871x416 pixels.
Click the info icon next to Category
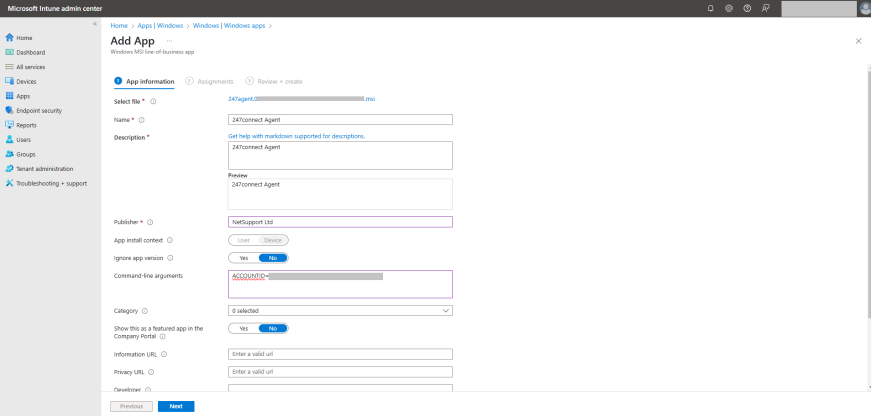(x=145, y=311)
